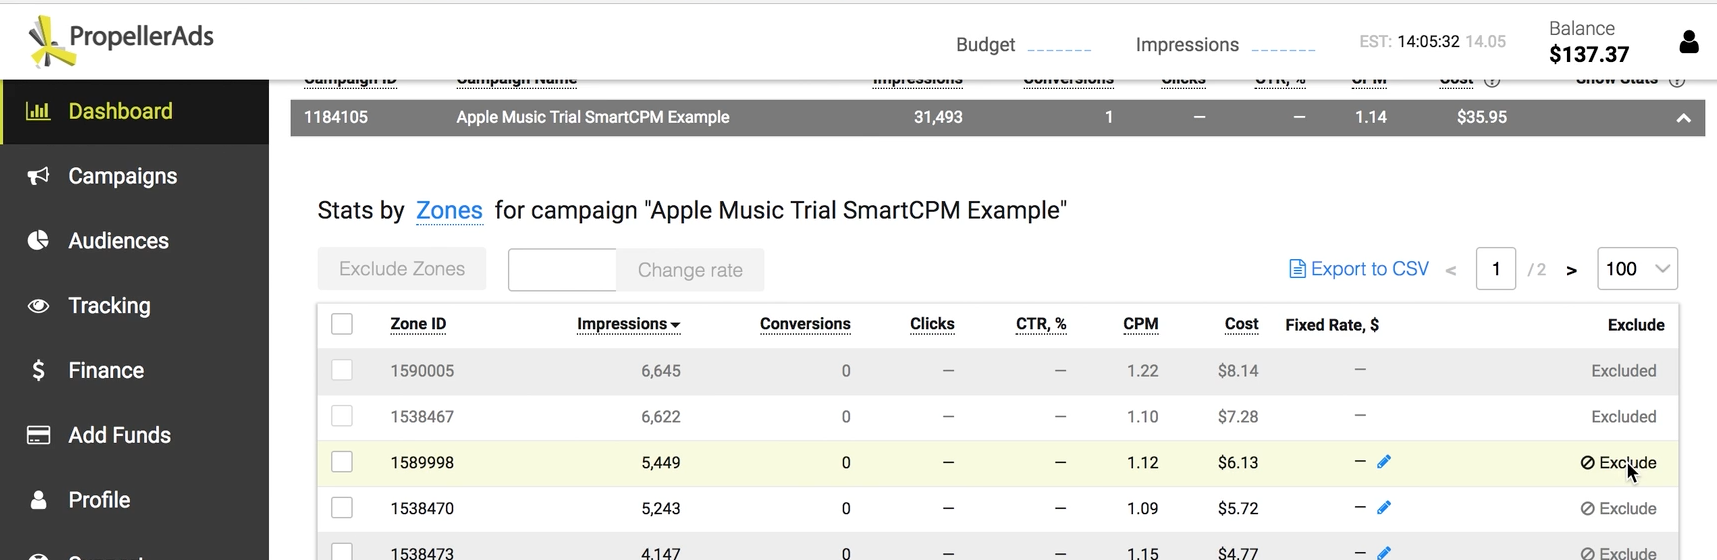Screen dimensions: 1717x560
Task: Click the Add Funds card icon
Action: 38,435
